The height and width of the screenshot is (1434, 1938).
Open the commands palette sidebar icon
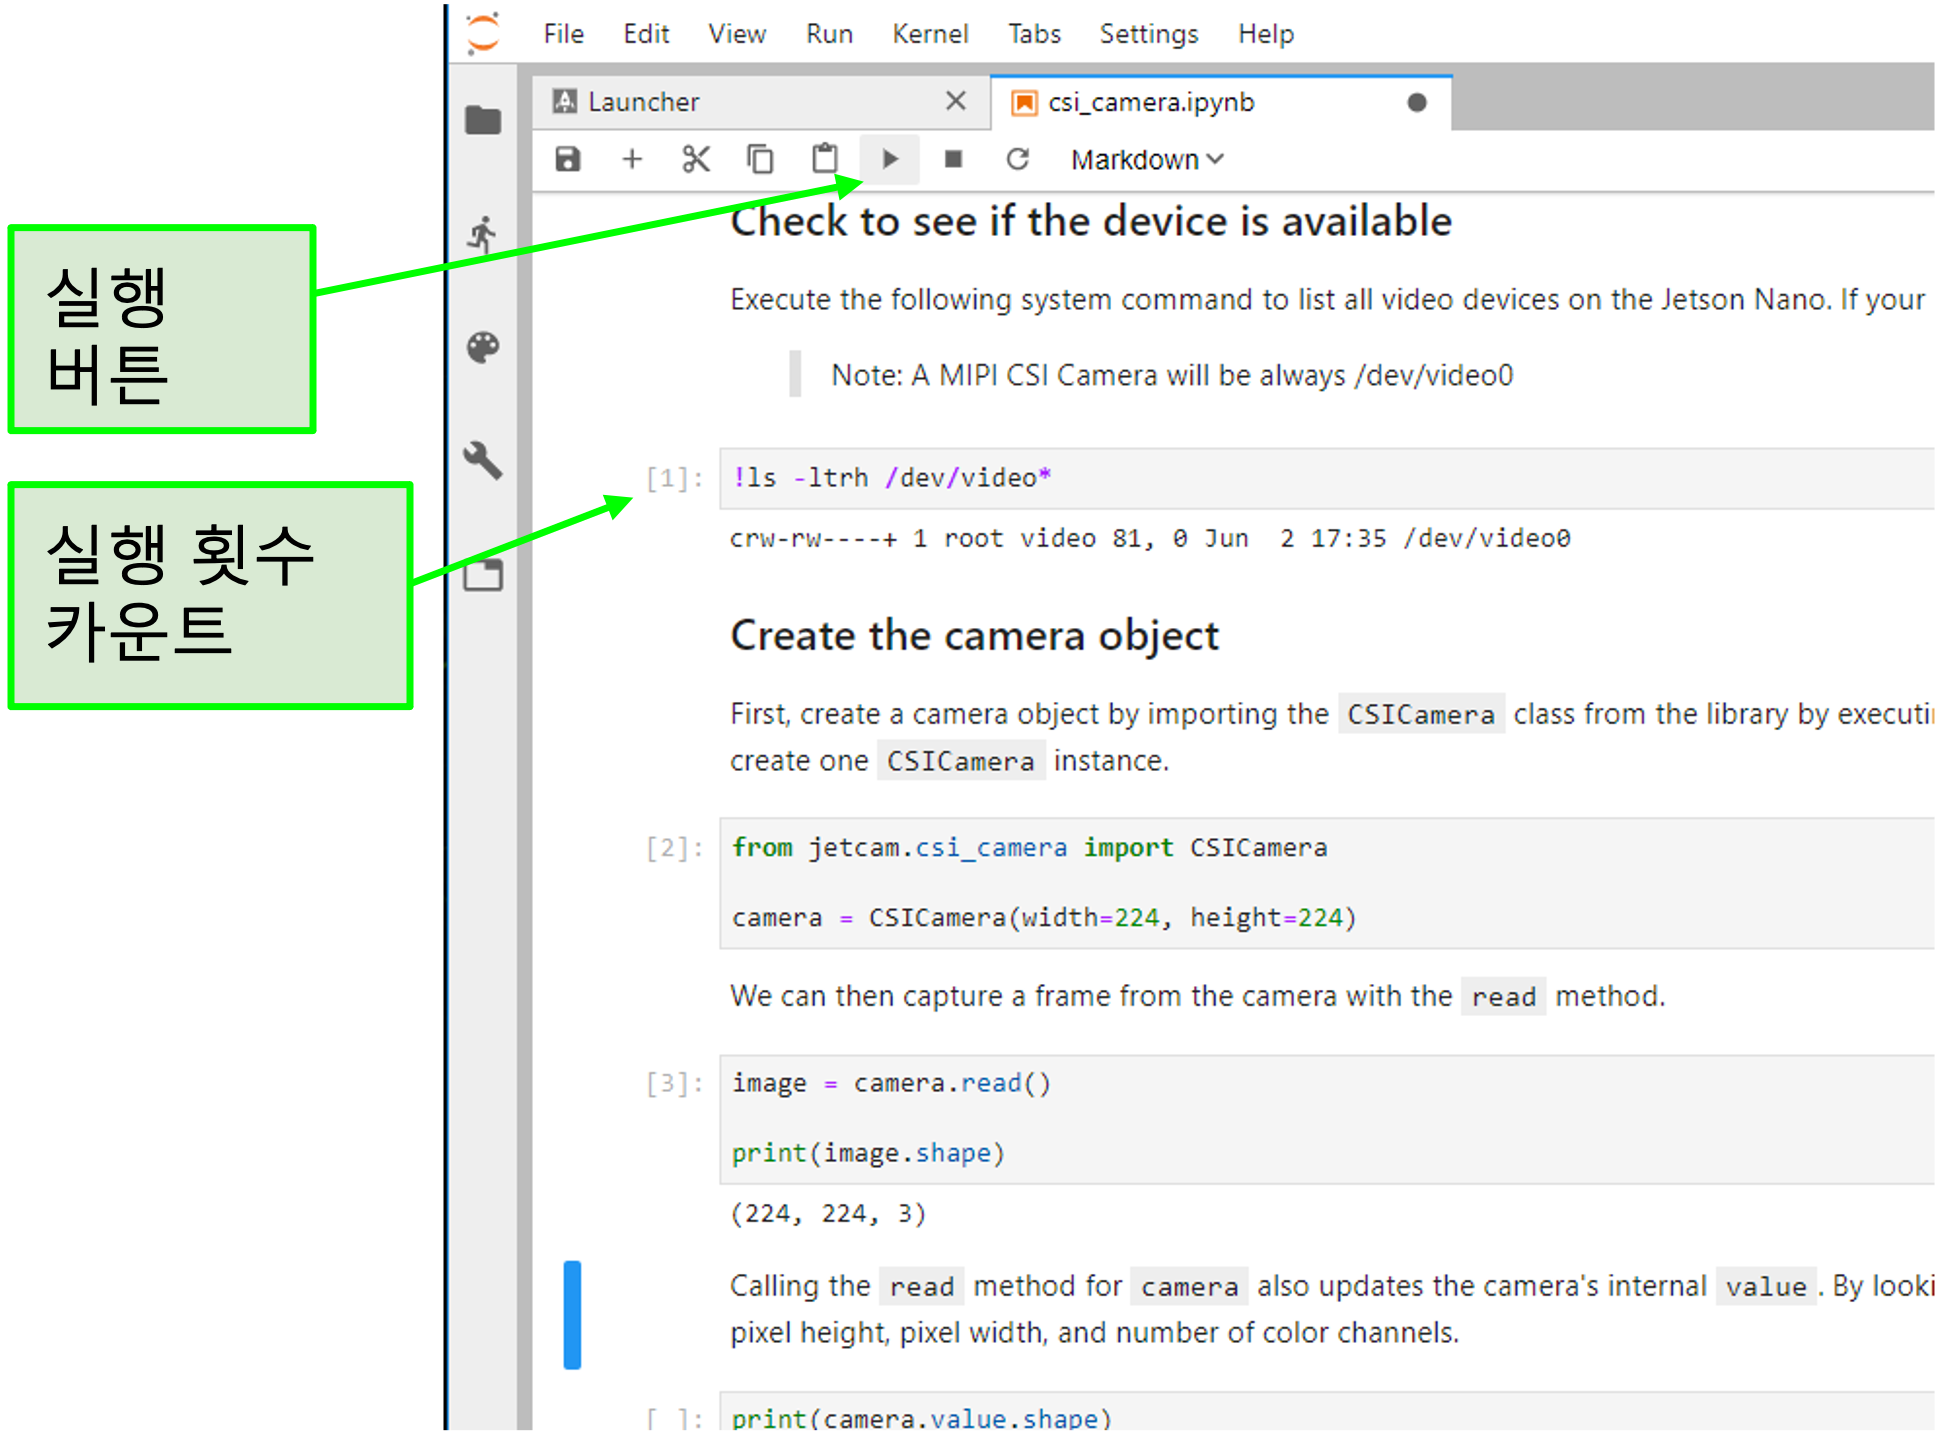pos(483,347)
